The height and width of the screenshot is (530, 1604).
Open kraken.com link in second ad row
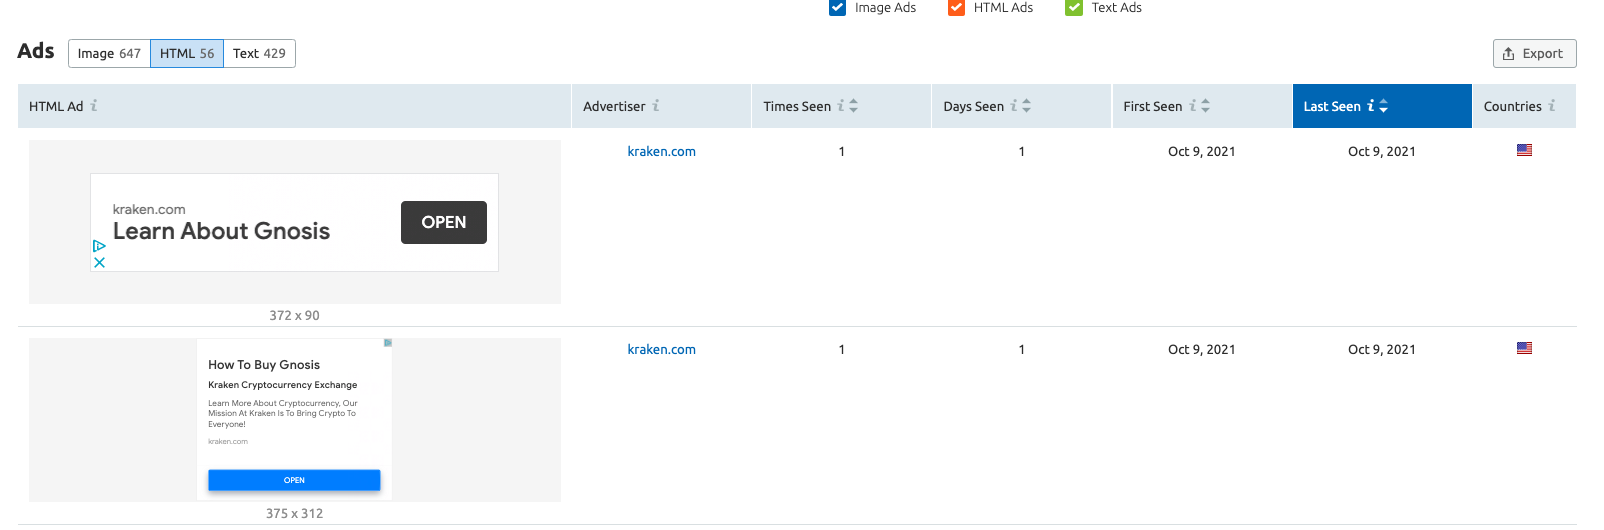click(x=661, y=350)
